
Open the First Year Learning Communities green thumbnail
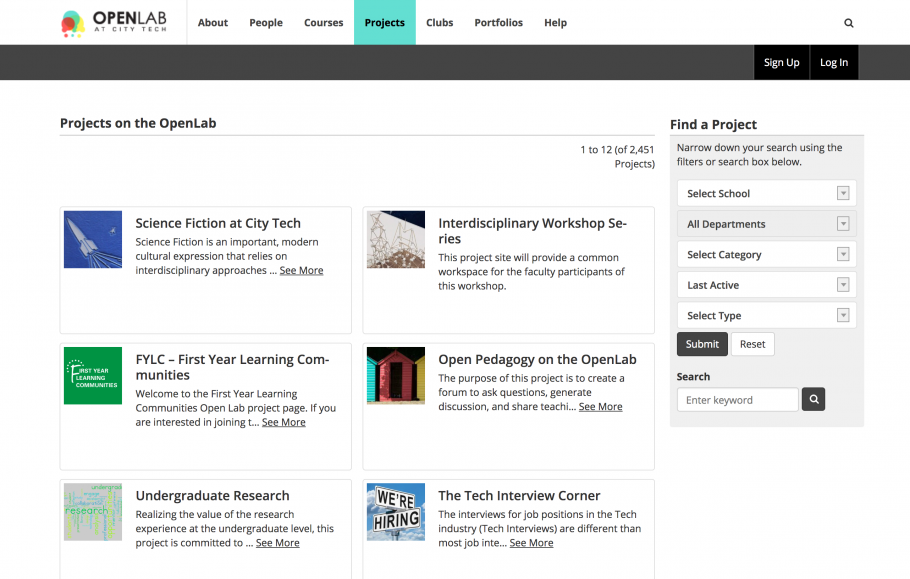pos(93,375)
